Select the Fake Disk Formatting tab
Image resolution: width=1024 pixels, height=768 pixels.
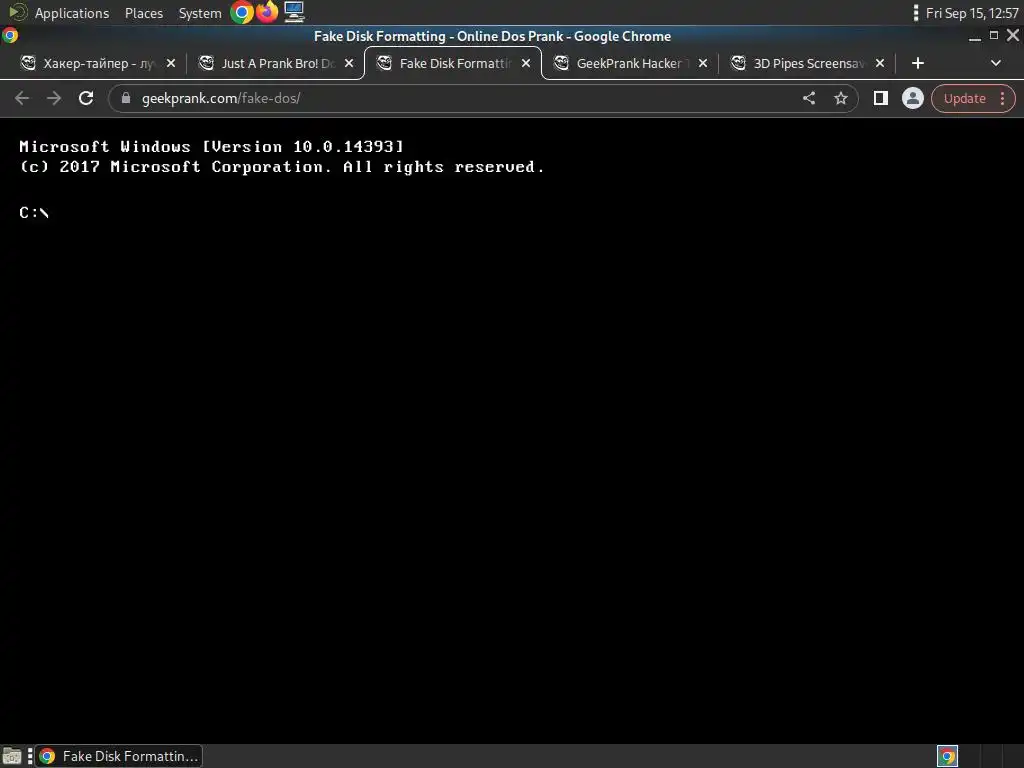(453, 63)
